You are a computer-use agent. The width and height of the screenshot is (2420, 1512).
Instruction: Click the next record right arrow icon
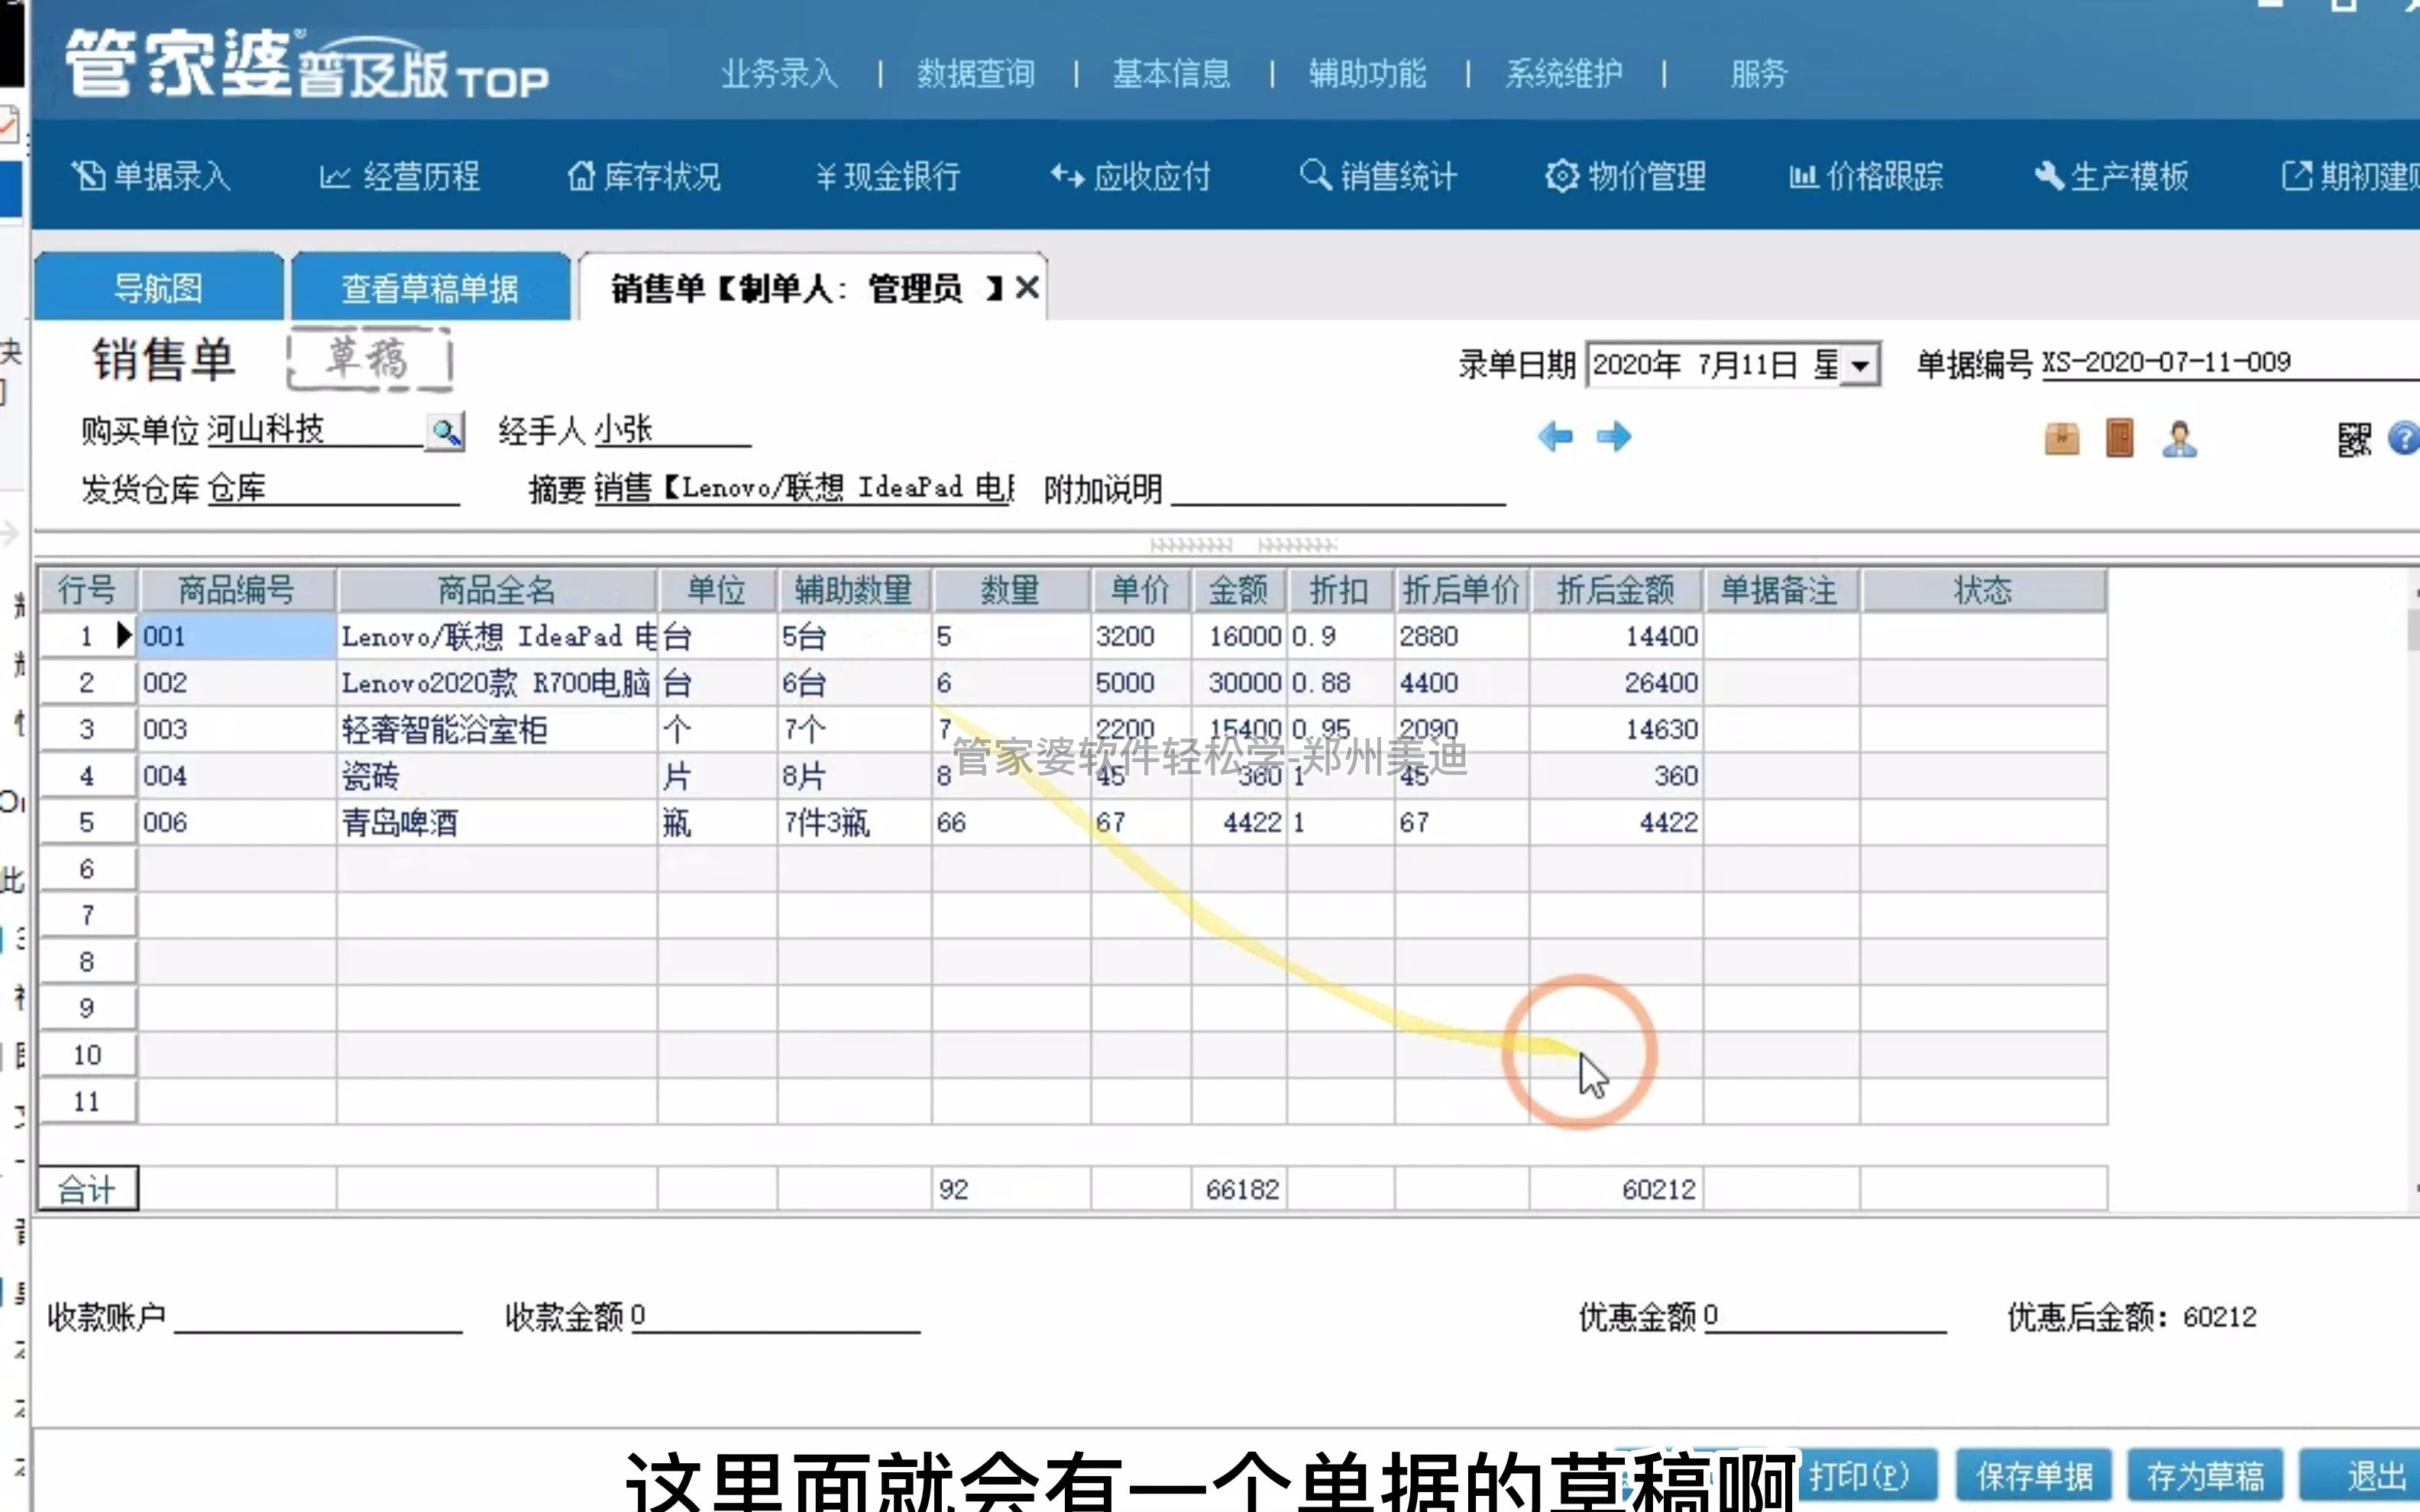1614,437
